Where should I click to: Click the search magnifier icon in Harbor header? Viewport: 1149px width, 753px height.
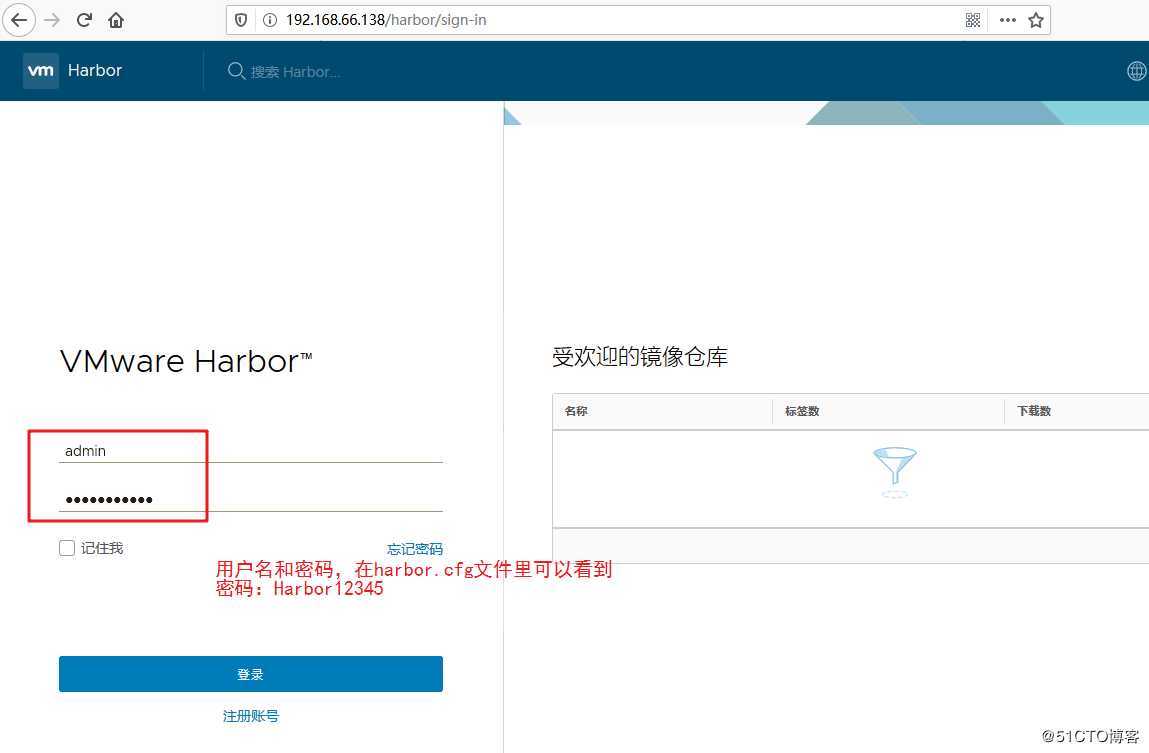[x=236, y=71]
